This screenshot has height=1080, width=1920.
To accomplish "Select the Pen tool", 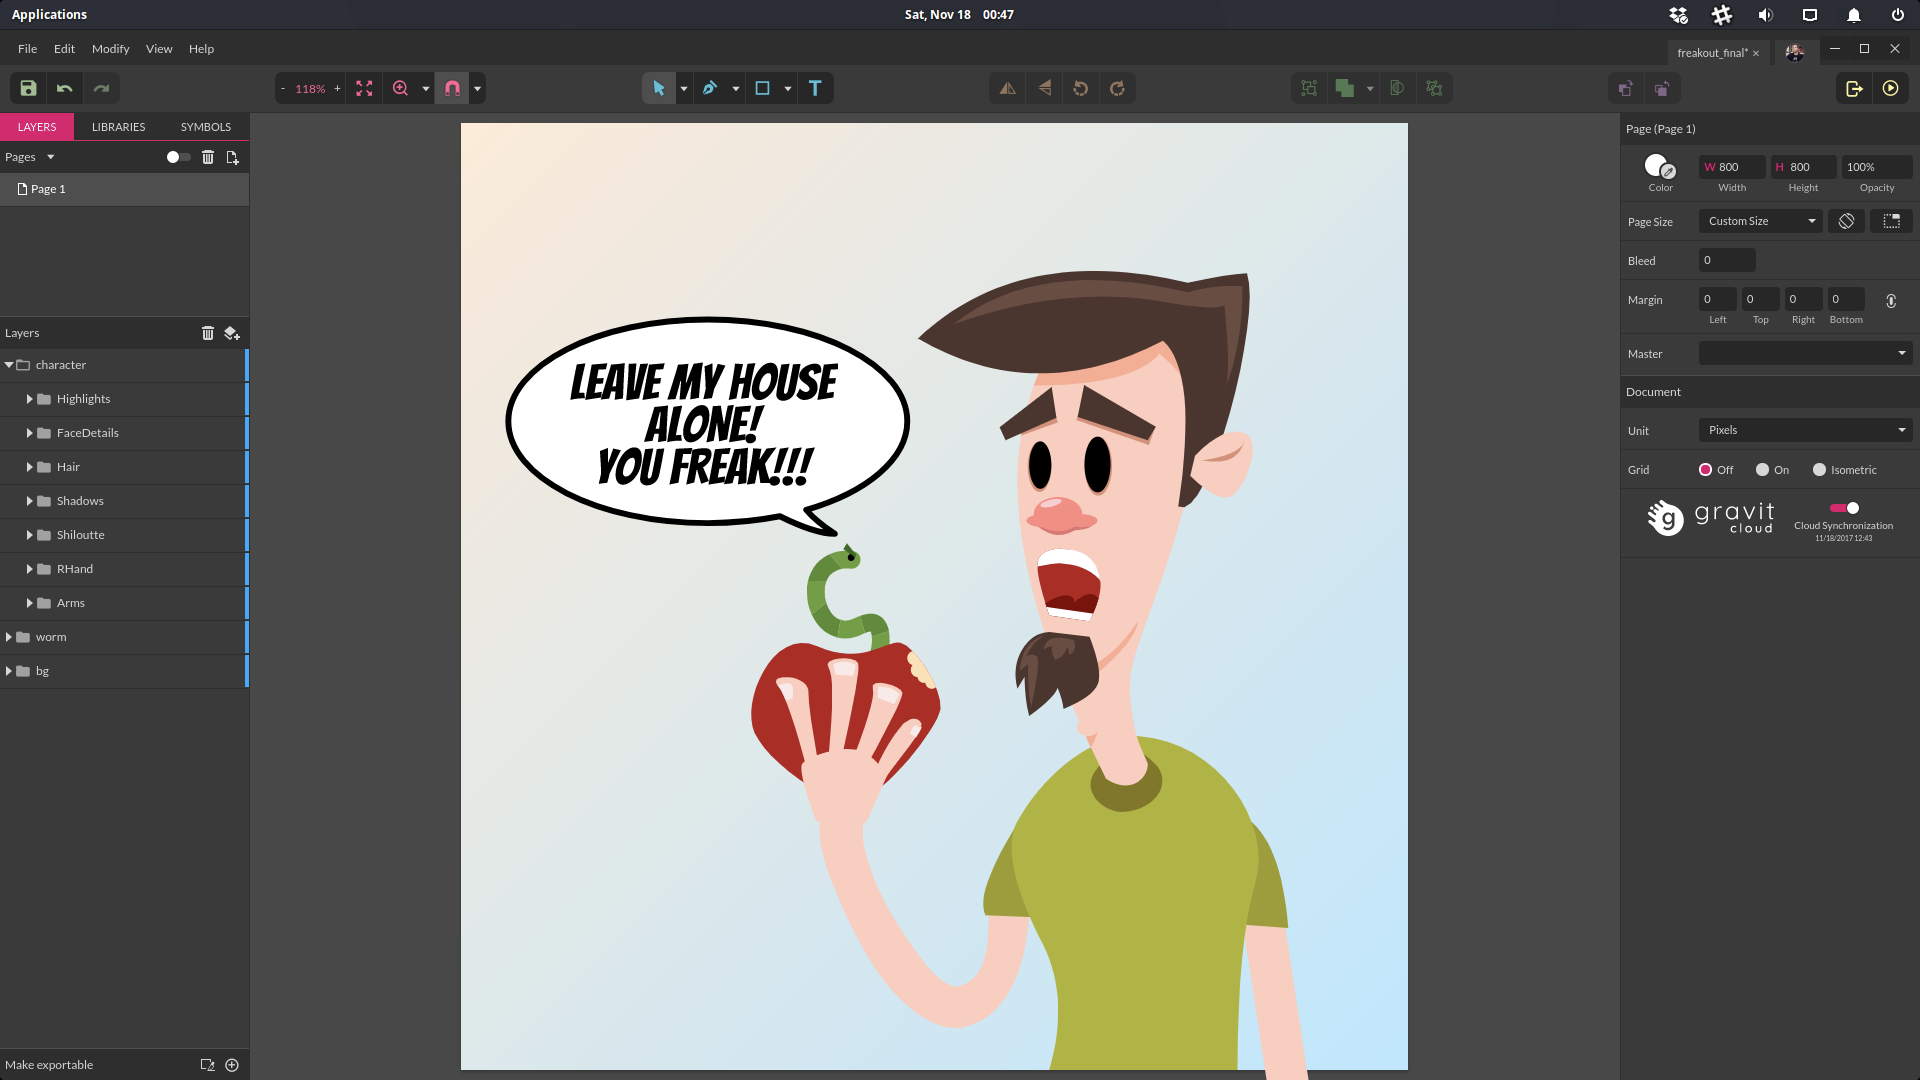I will pos(710,88).
